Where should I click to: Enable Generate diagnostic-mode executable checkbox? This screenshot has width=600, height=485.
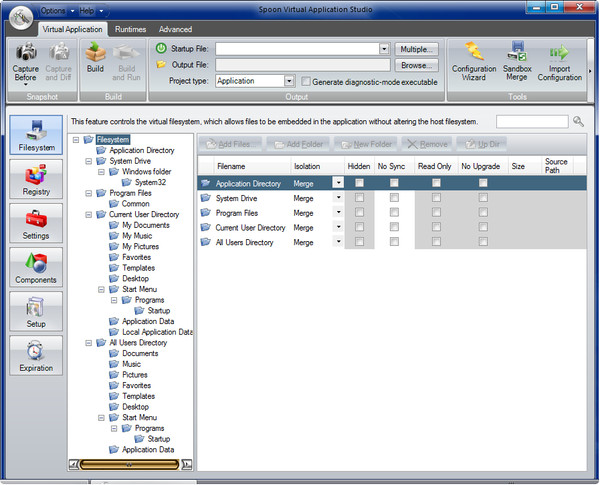click(x=306, y=82)
